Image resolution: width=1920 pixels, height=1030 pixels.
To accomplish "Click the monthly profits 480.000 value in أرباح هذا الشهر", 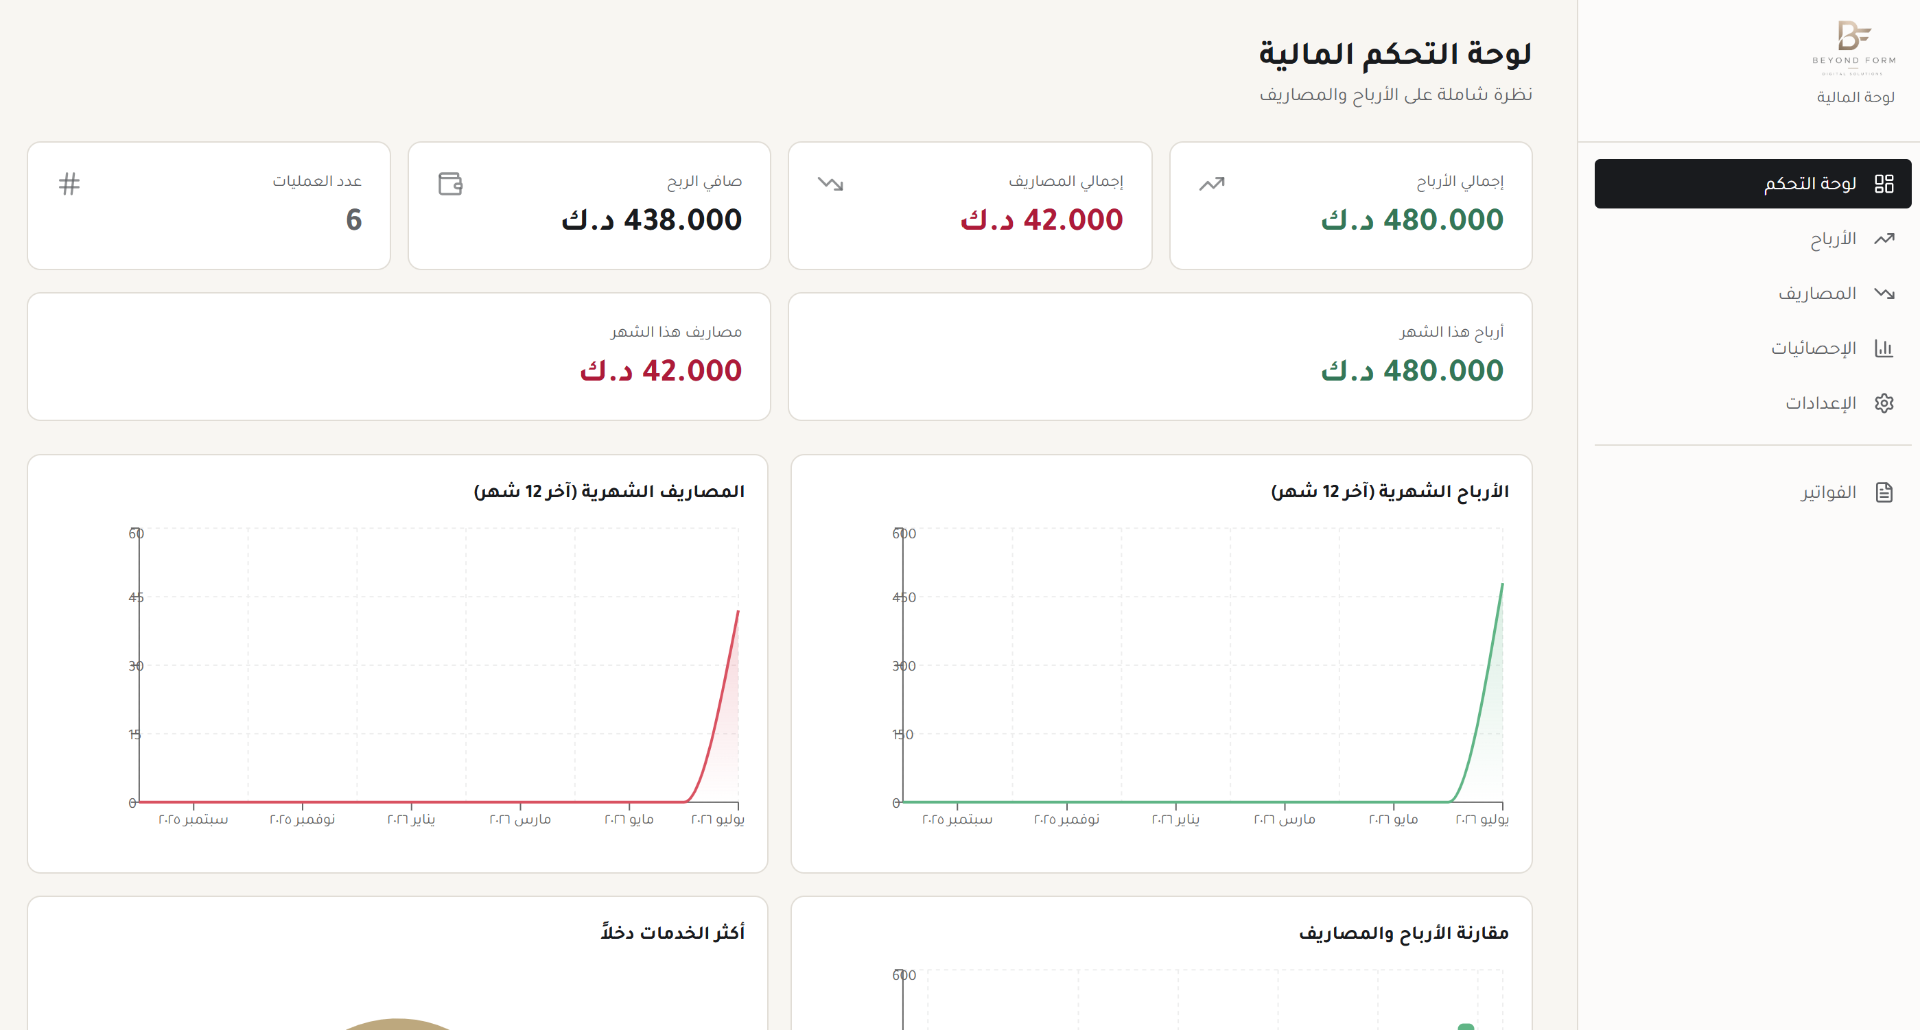I will pos(1412,371).
